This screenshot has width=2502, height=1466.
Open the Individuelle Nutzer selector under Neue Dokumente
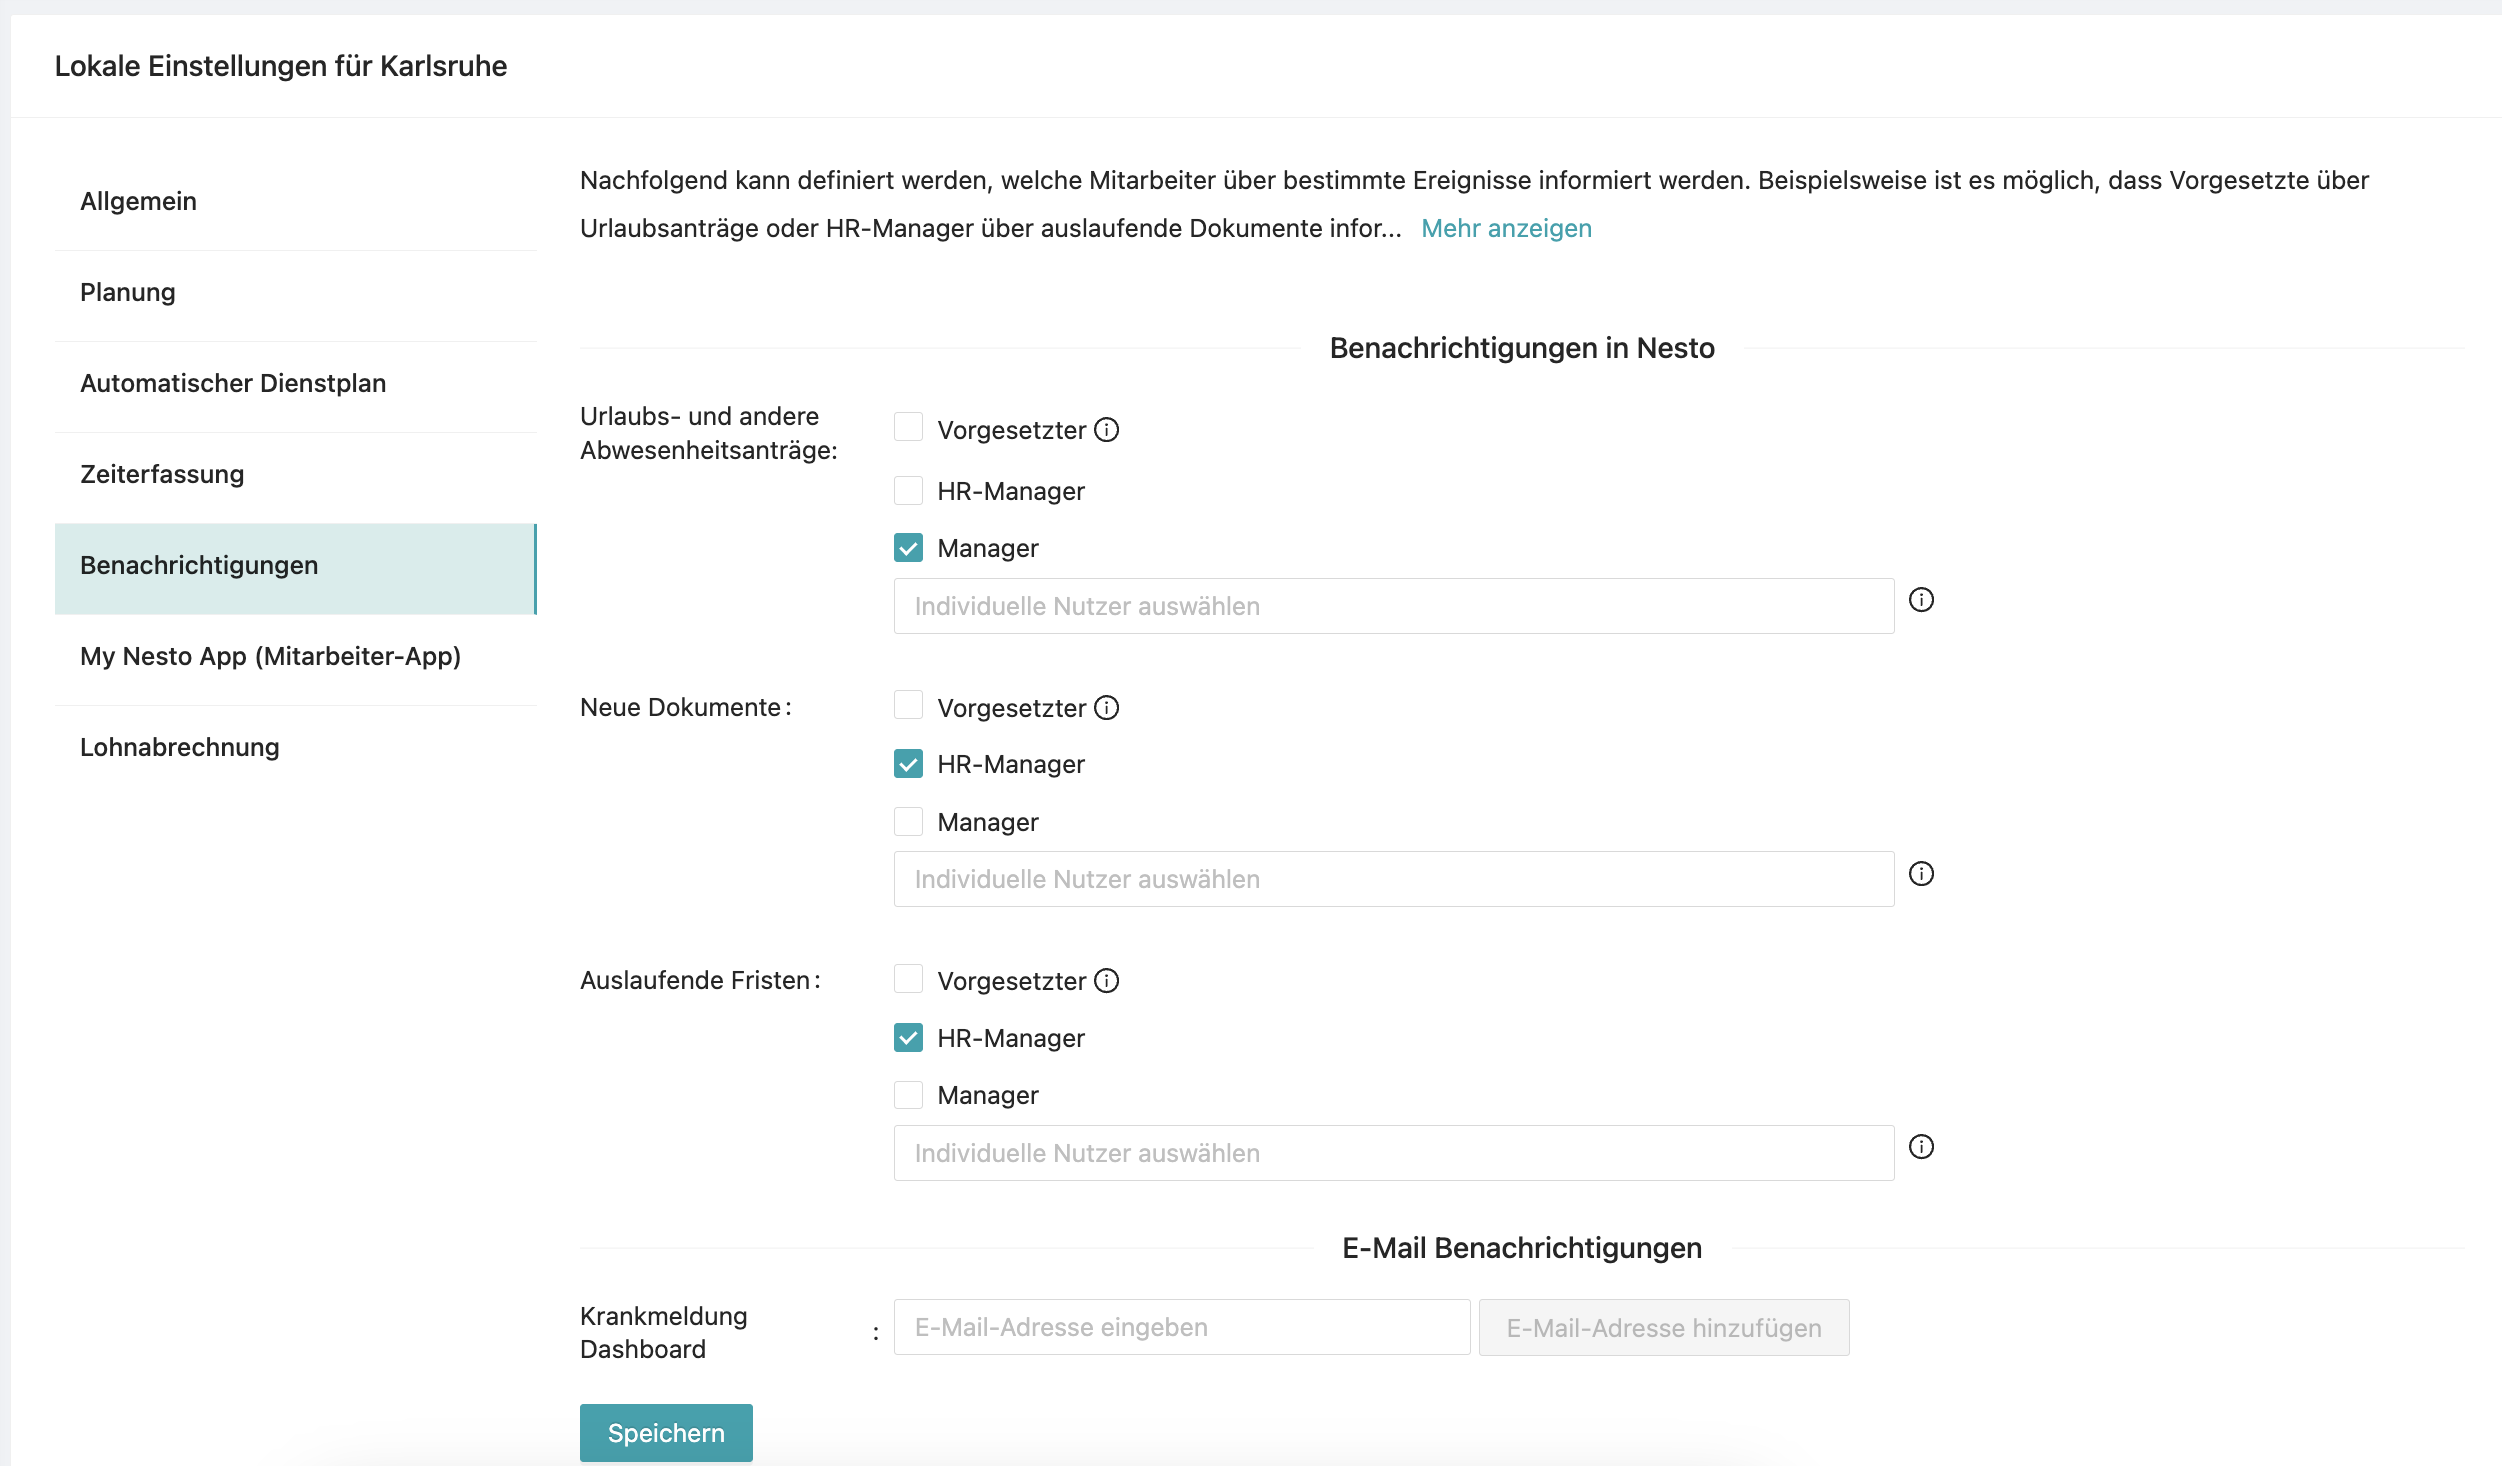(x=1390, y=878)
